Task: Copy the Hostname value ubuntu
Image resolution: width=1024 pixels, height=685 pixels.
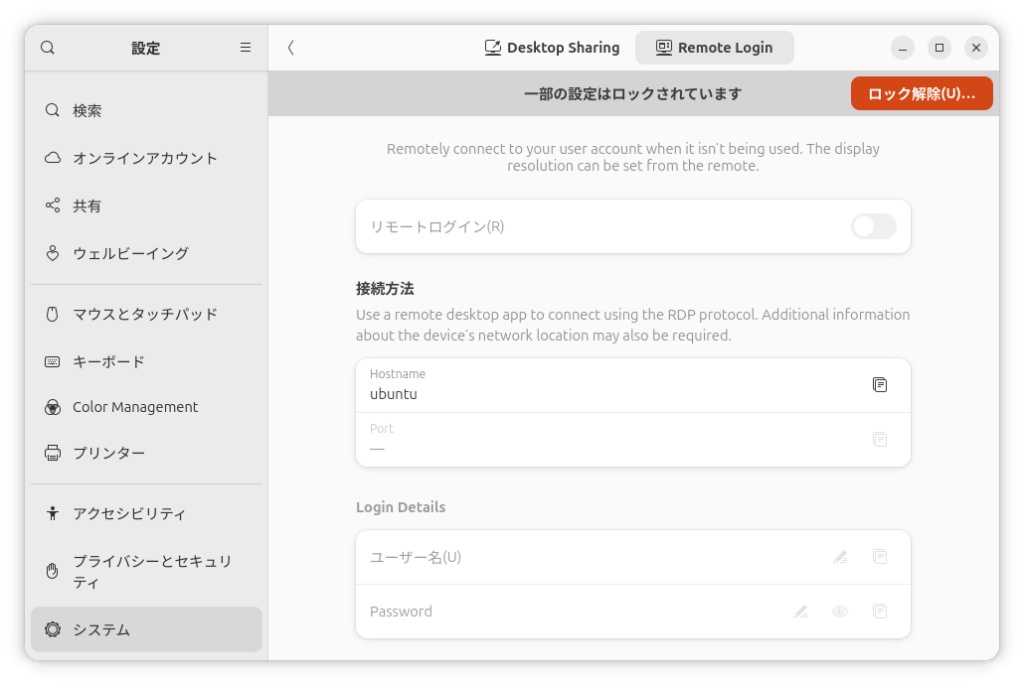Action: pyautogui.click(x=879, y=385)
